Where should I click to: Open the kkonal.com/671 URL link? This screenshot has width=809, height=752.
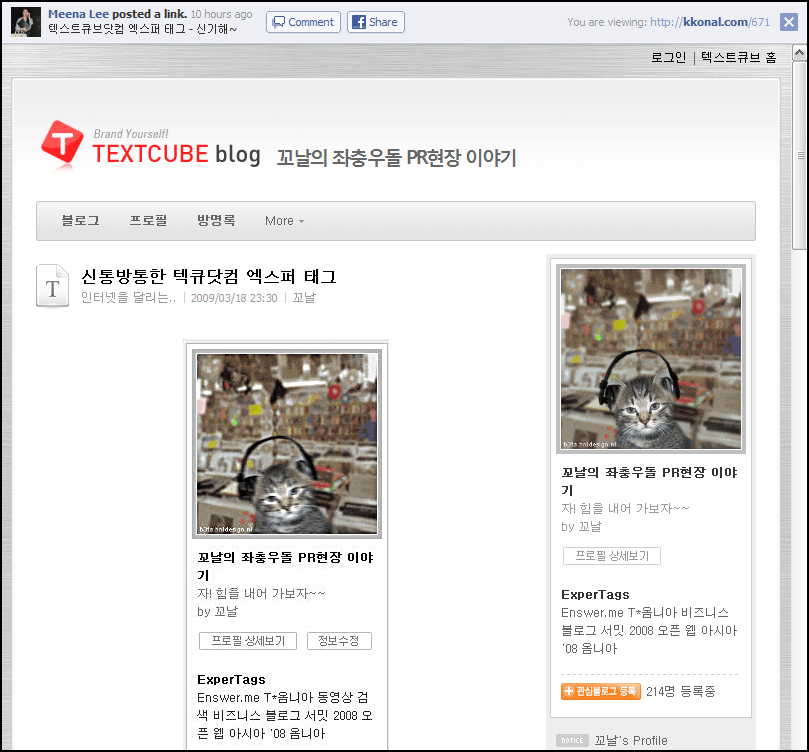[710, 22]
